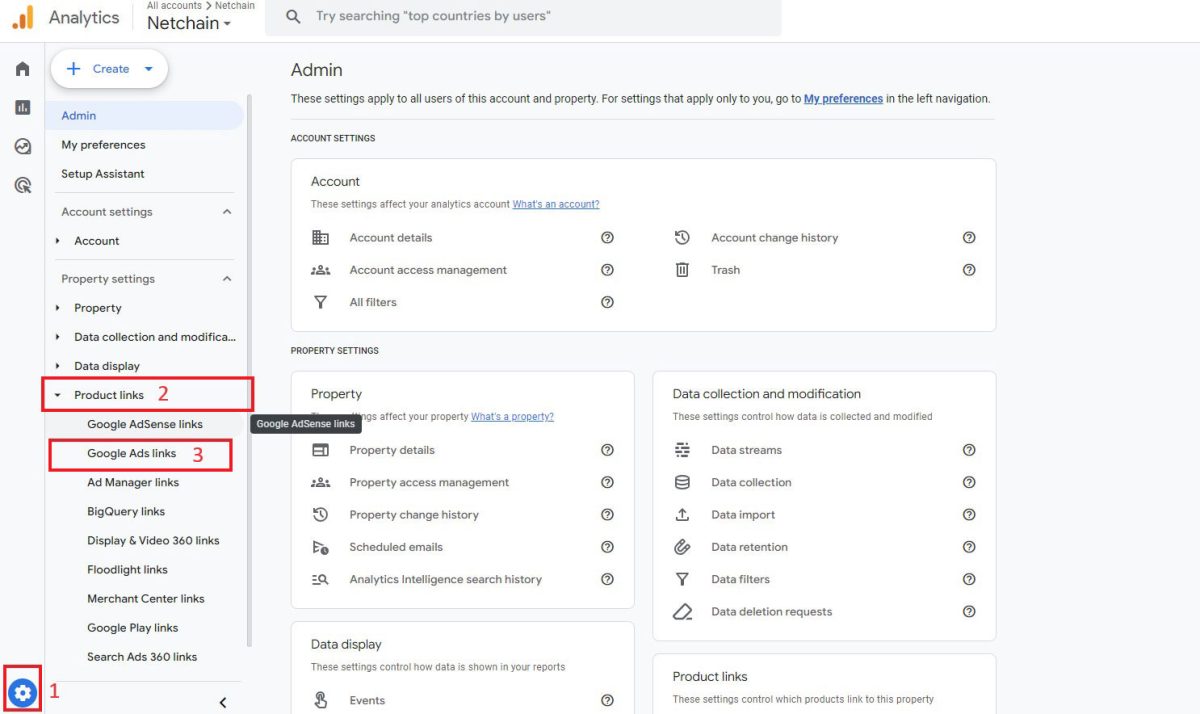Click the Account access management people icon
The height and width of the screenshot is (714, 1200).
pos(320,270)
